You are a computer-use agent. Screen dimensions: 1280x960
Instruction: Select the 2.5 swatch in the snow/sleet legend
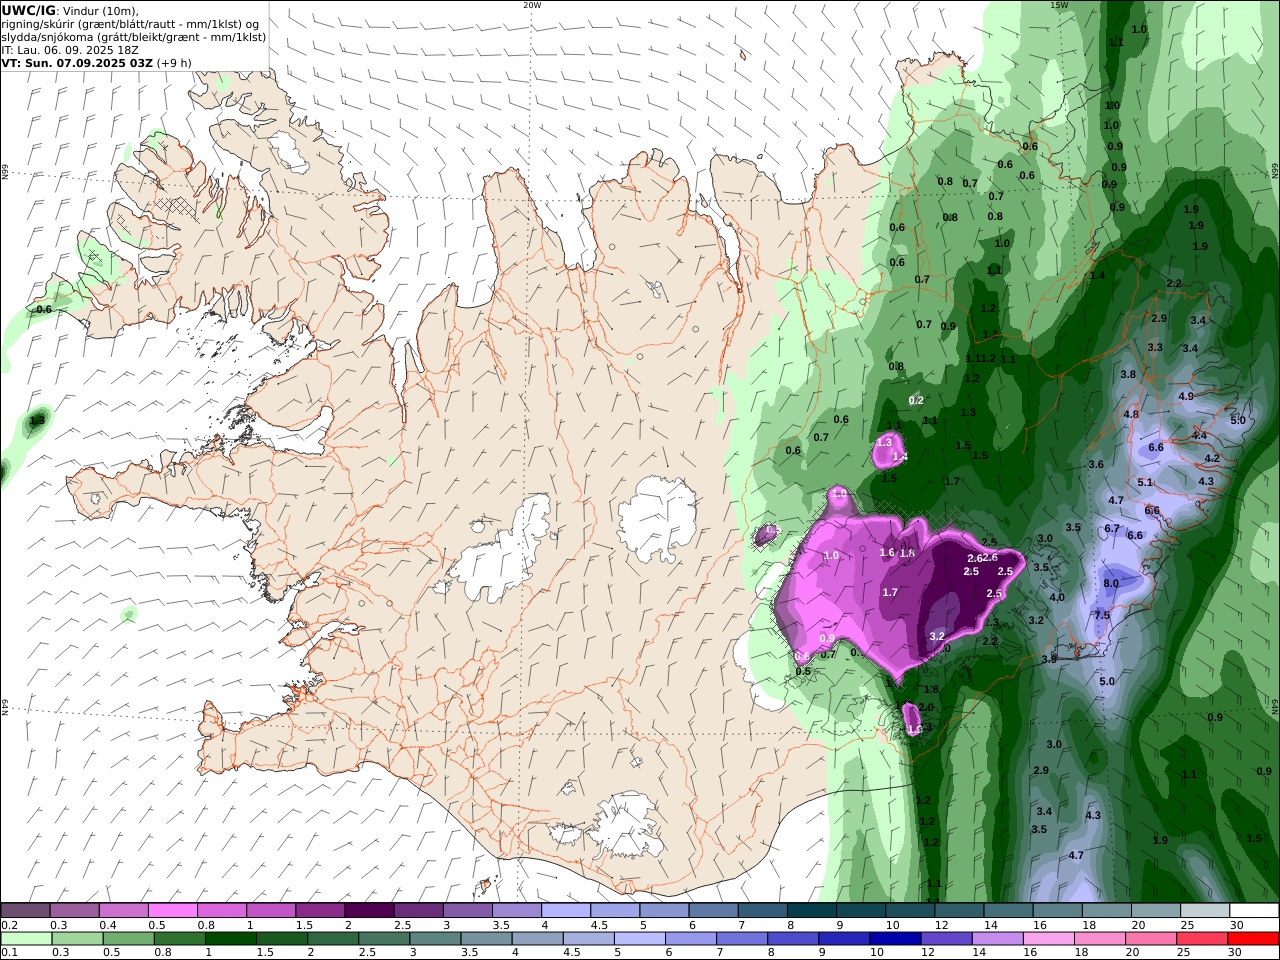418,911
